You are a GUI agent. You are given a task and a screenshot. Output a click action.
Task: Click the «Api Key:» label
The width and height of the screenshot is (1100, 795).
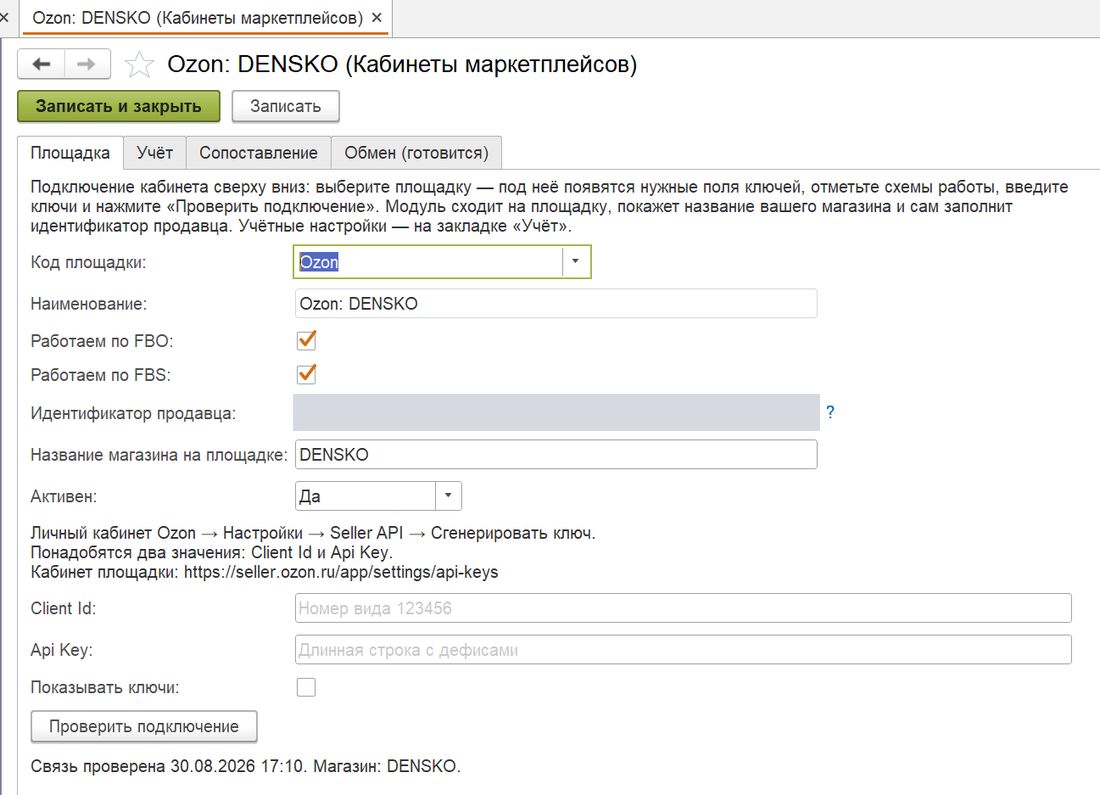tap(62, 650)
